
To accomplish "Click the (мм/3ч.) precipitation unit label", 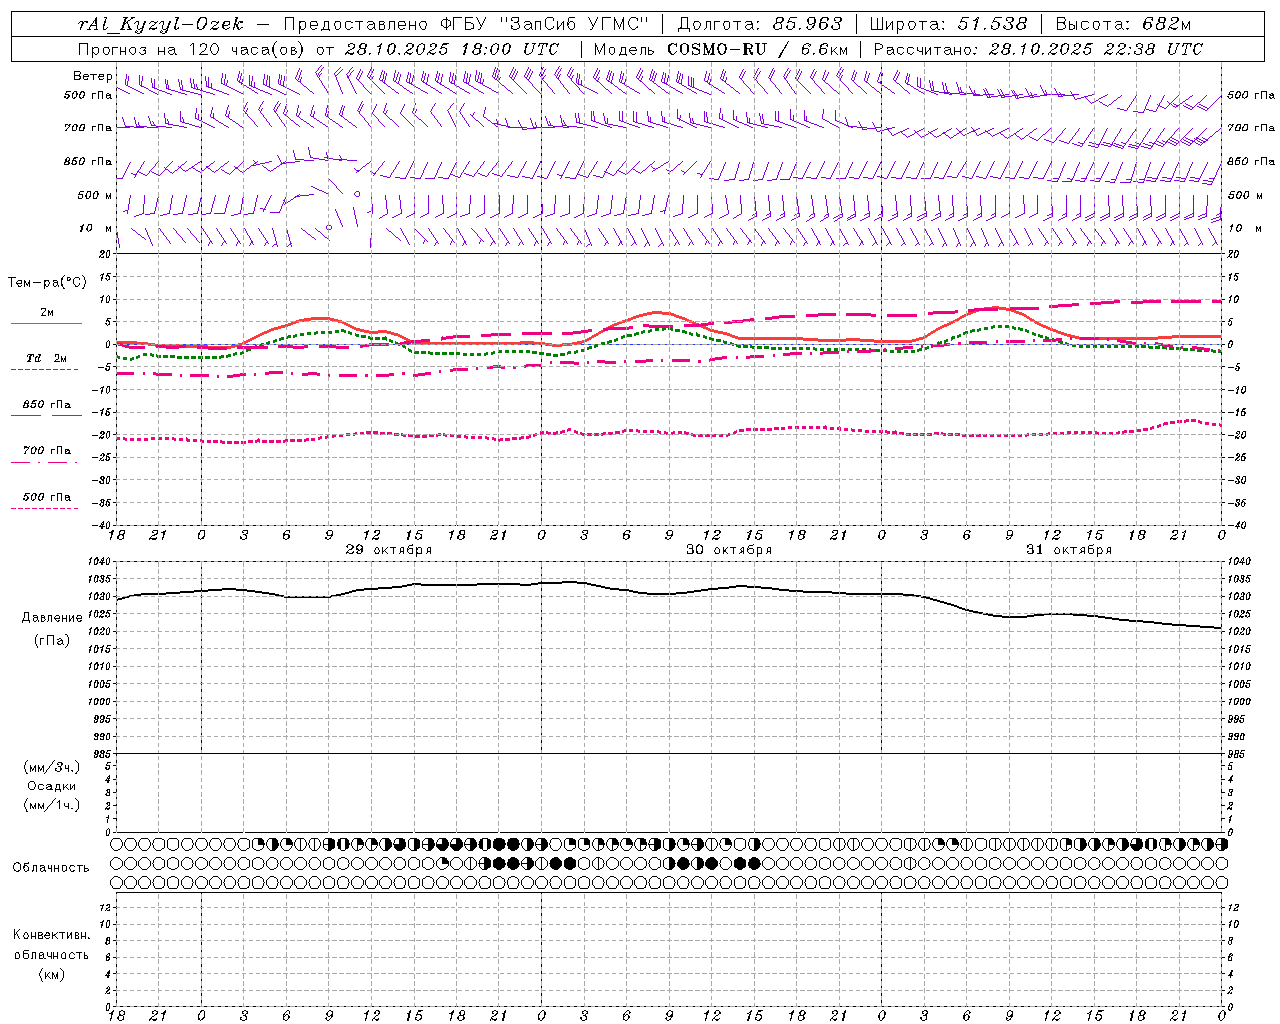I will pos(51,768).
